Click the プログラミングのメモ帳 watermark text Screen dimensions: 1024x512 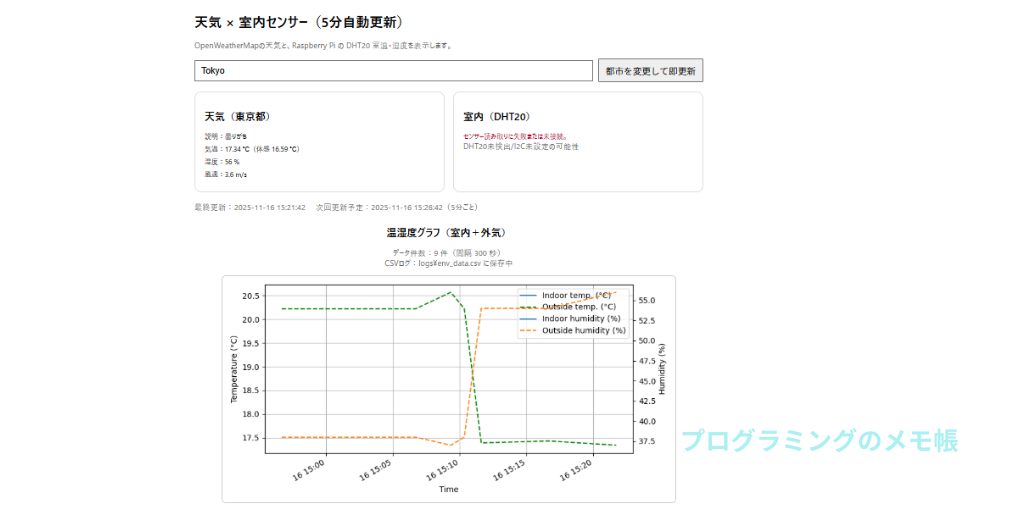click(x=820, y=441)
